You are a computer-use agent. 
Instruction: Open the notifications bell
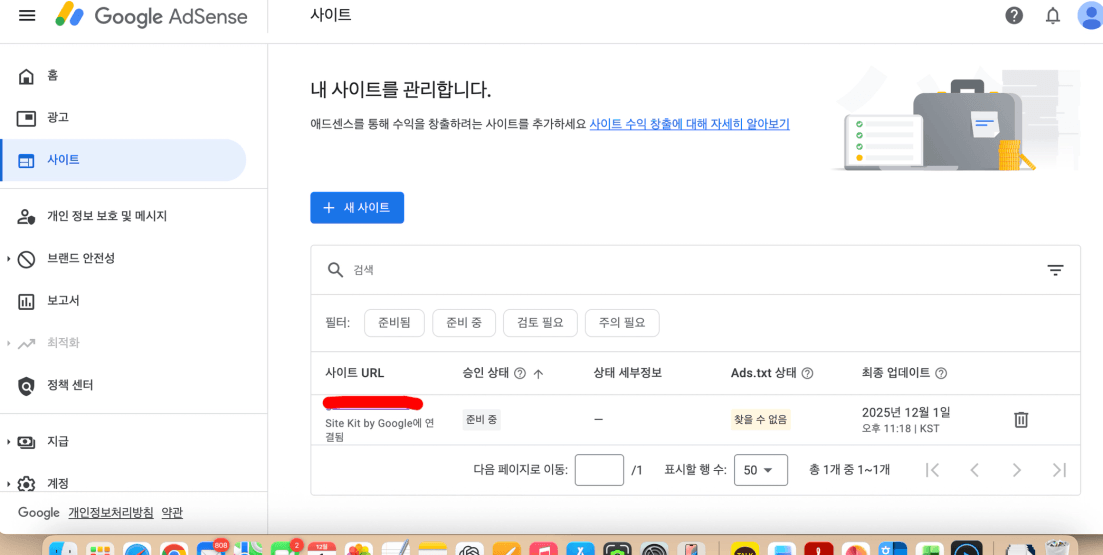[1052, 16]
